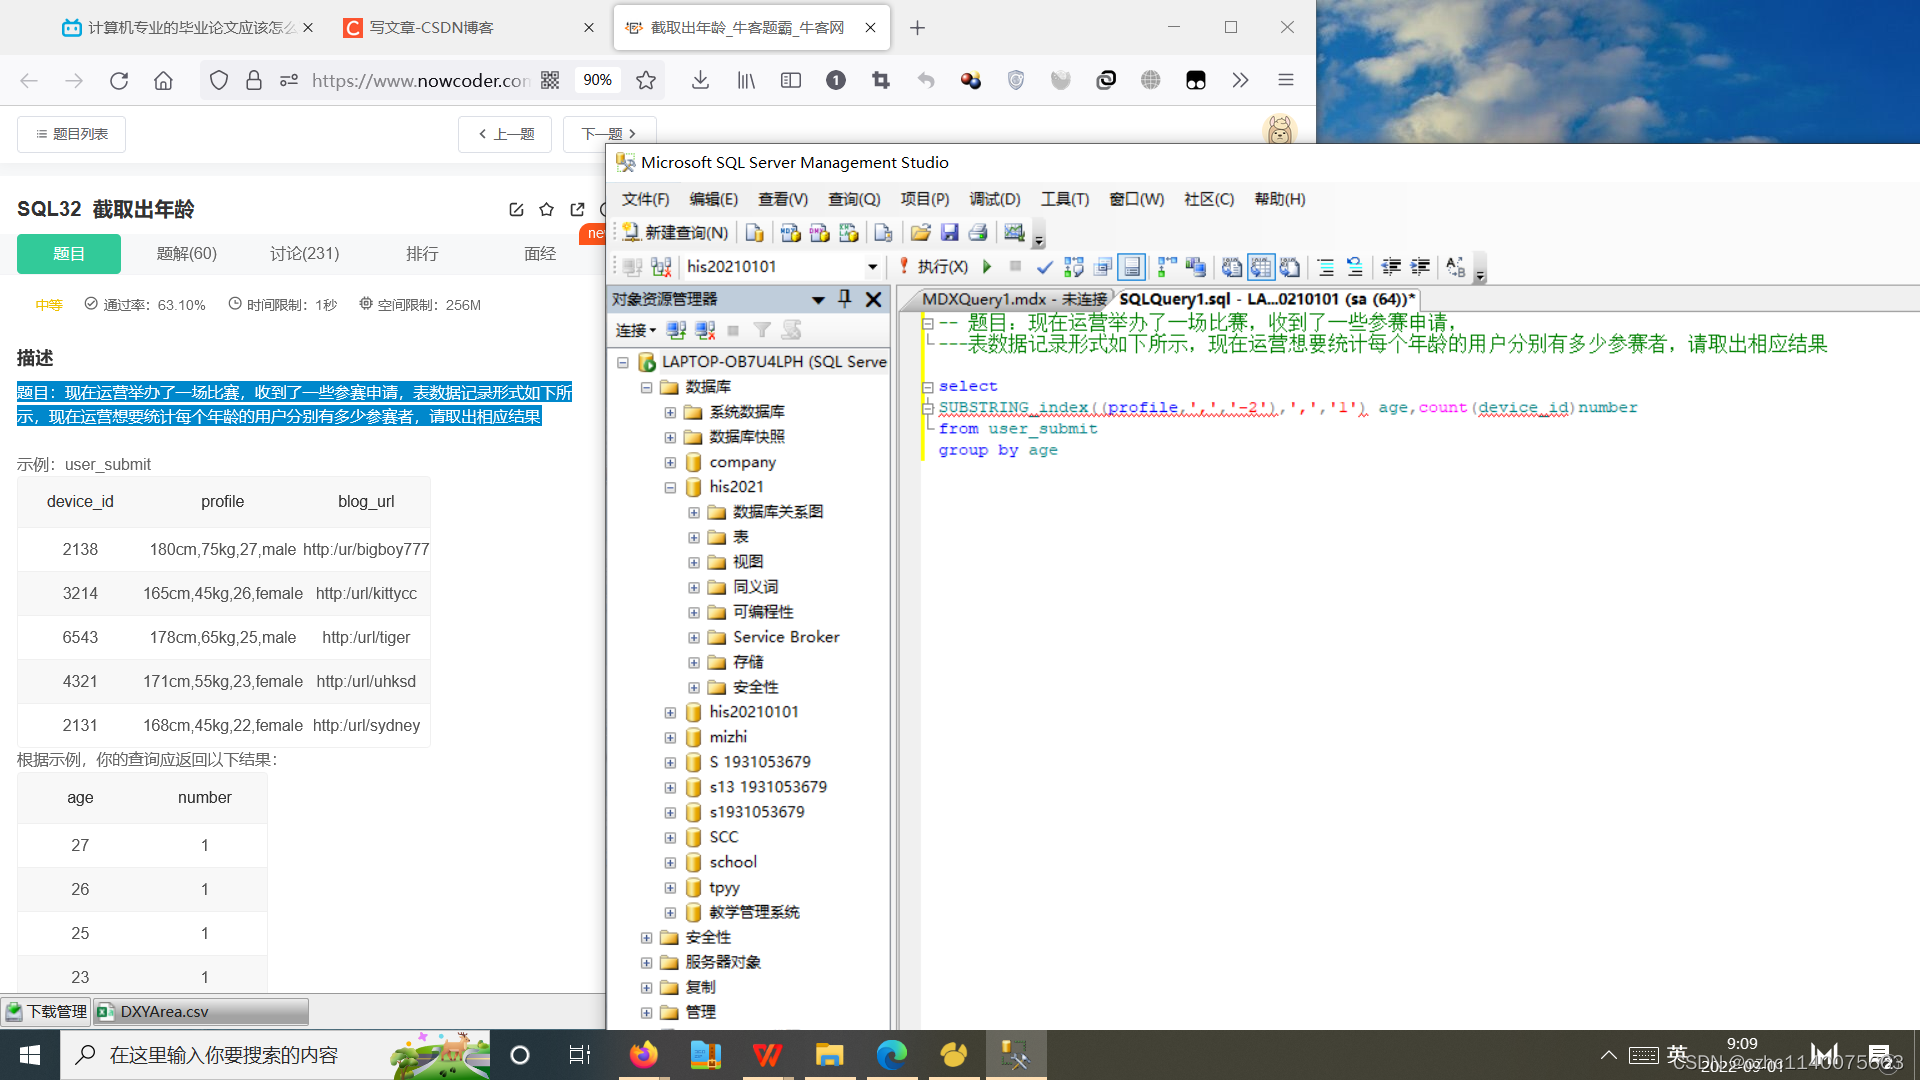
Task: Pin the Object Explorer panel
Action: (845, 299)
